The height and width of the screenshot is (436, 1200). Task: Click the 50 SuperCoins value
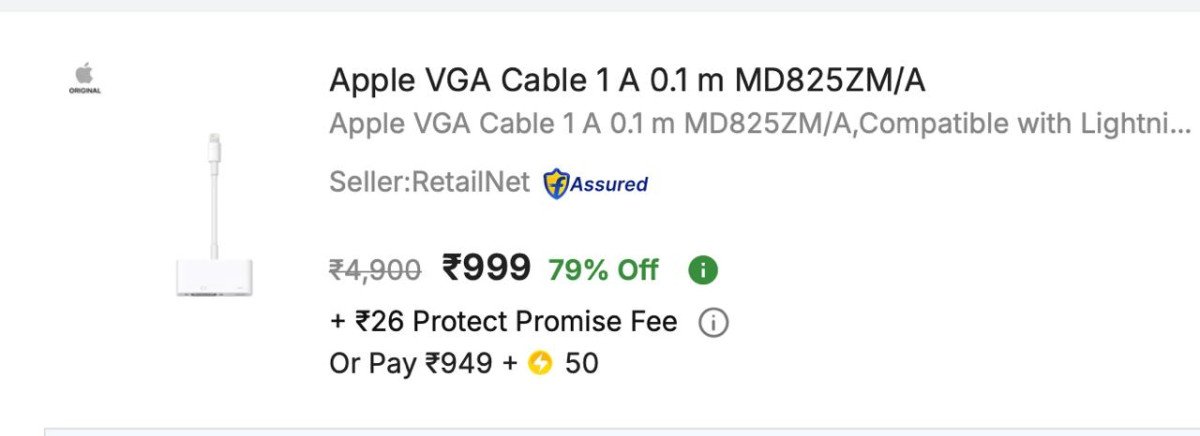(x=582, y=363)
